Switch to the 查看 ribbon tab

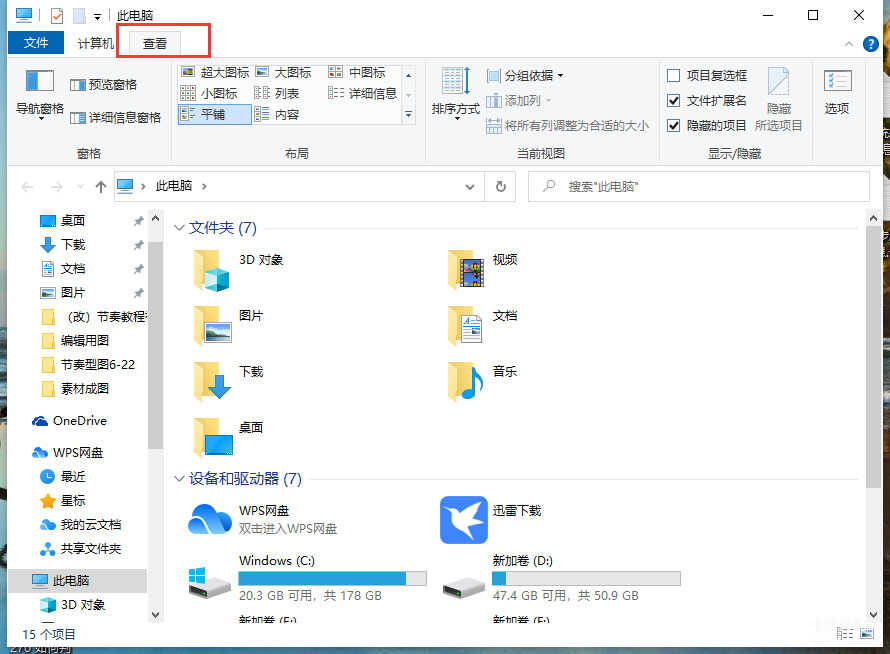pos(155,43)
